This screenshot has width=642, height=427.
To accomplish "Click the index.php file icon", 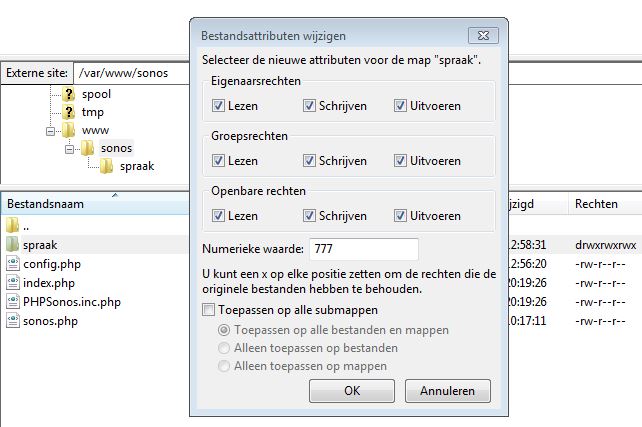I will [13, 283].
